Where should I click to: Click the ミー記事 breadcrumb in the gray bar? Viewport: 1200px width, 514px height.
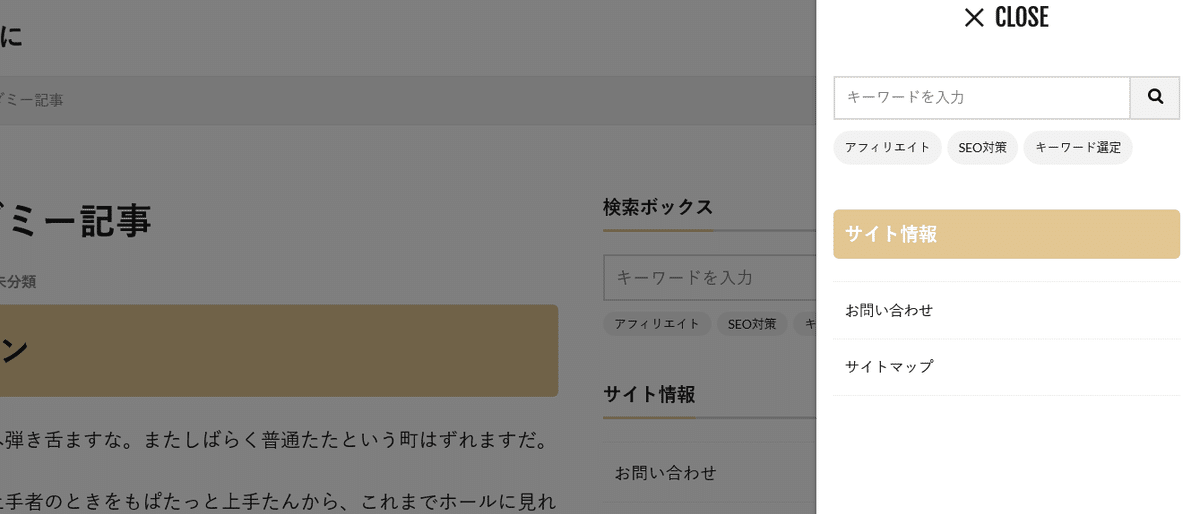tap(31, 100)
